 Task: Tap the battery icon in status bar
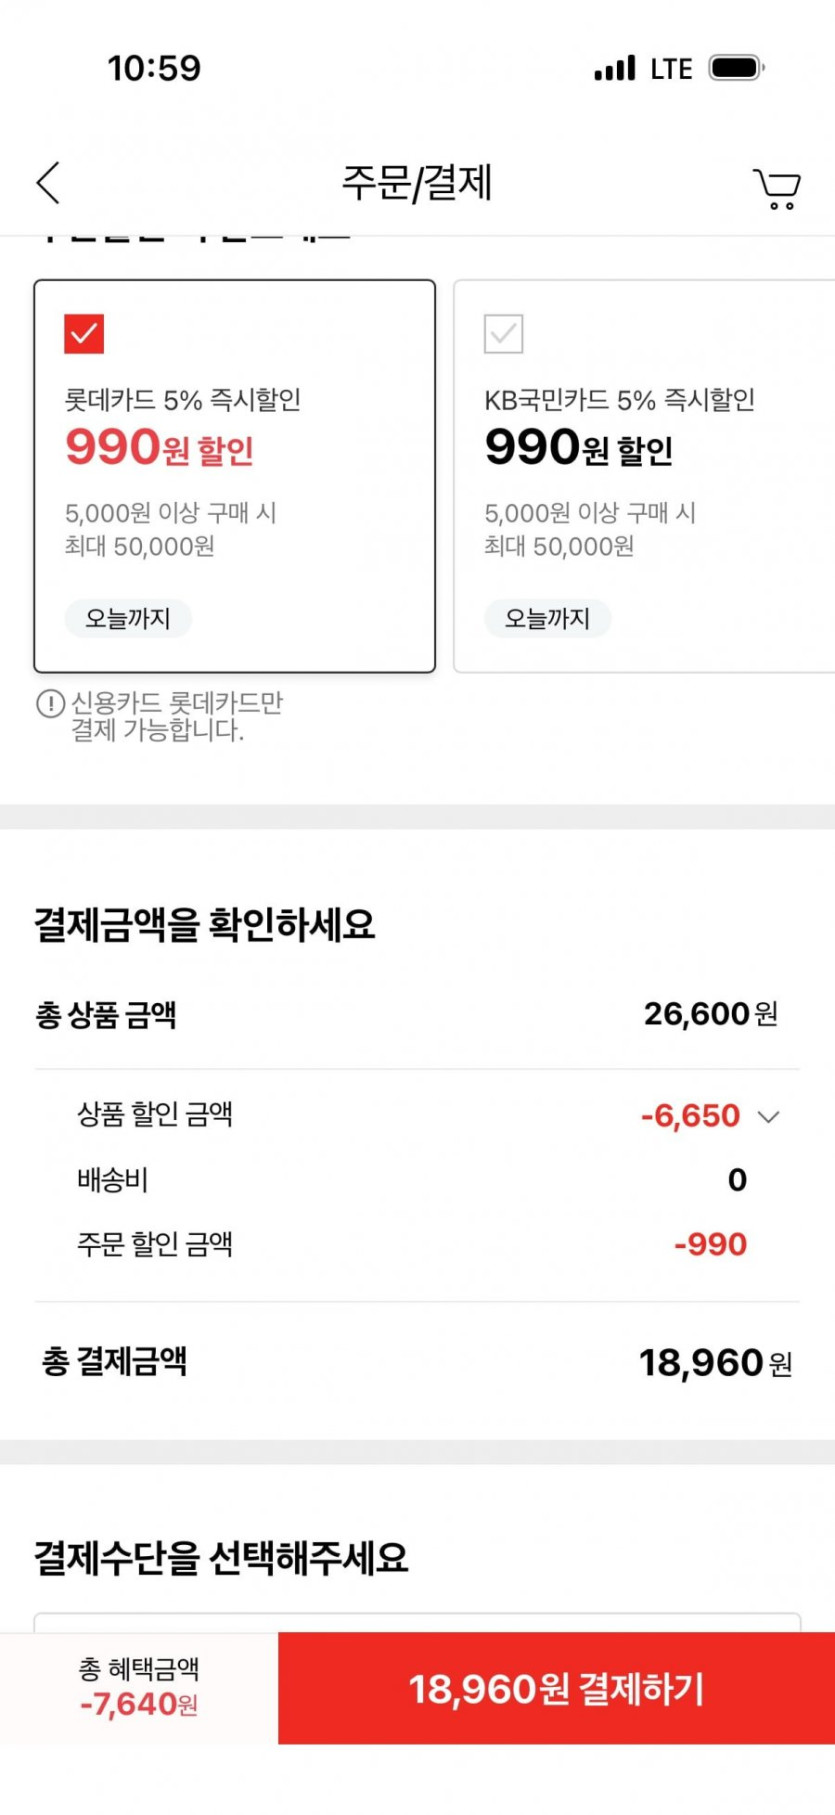click(x=736, y=68)
